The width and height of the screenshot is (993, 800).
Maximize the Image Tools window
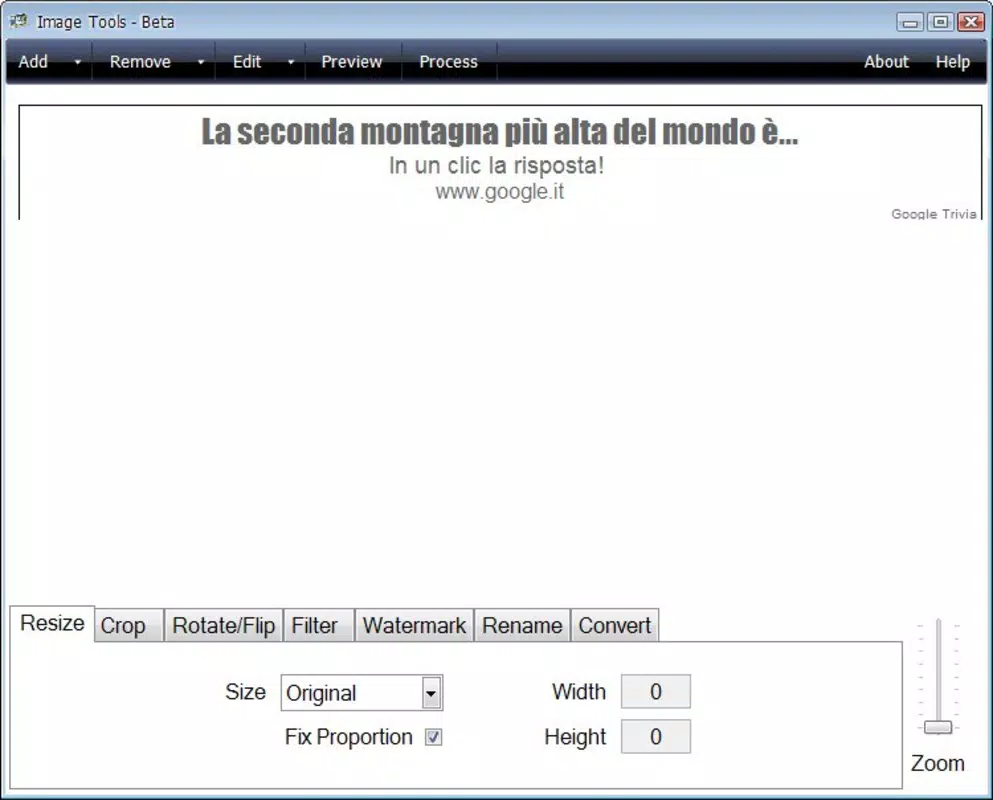(x=940, y=22)
